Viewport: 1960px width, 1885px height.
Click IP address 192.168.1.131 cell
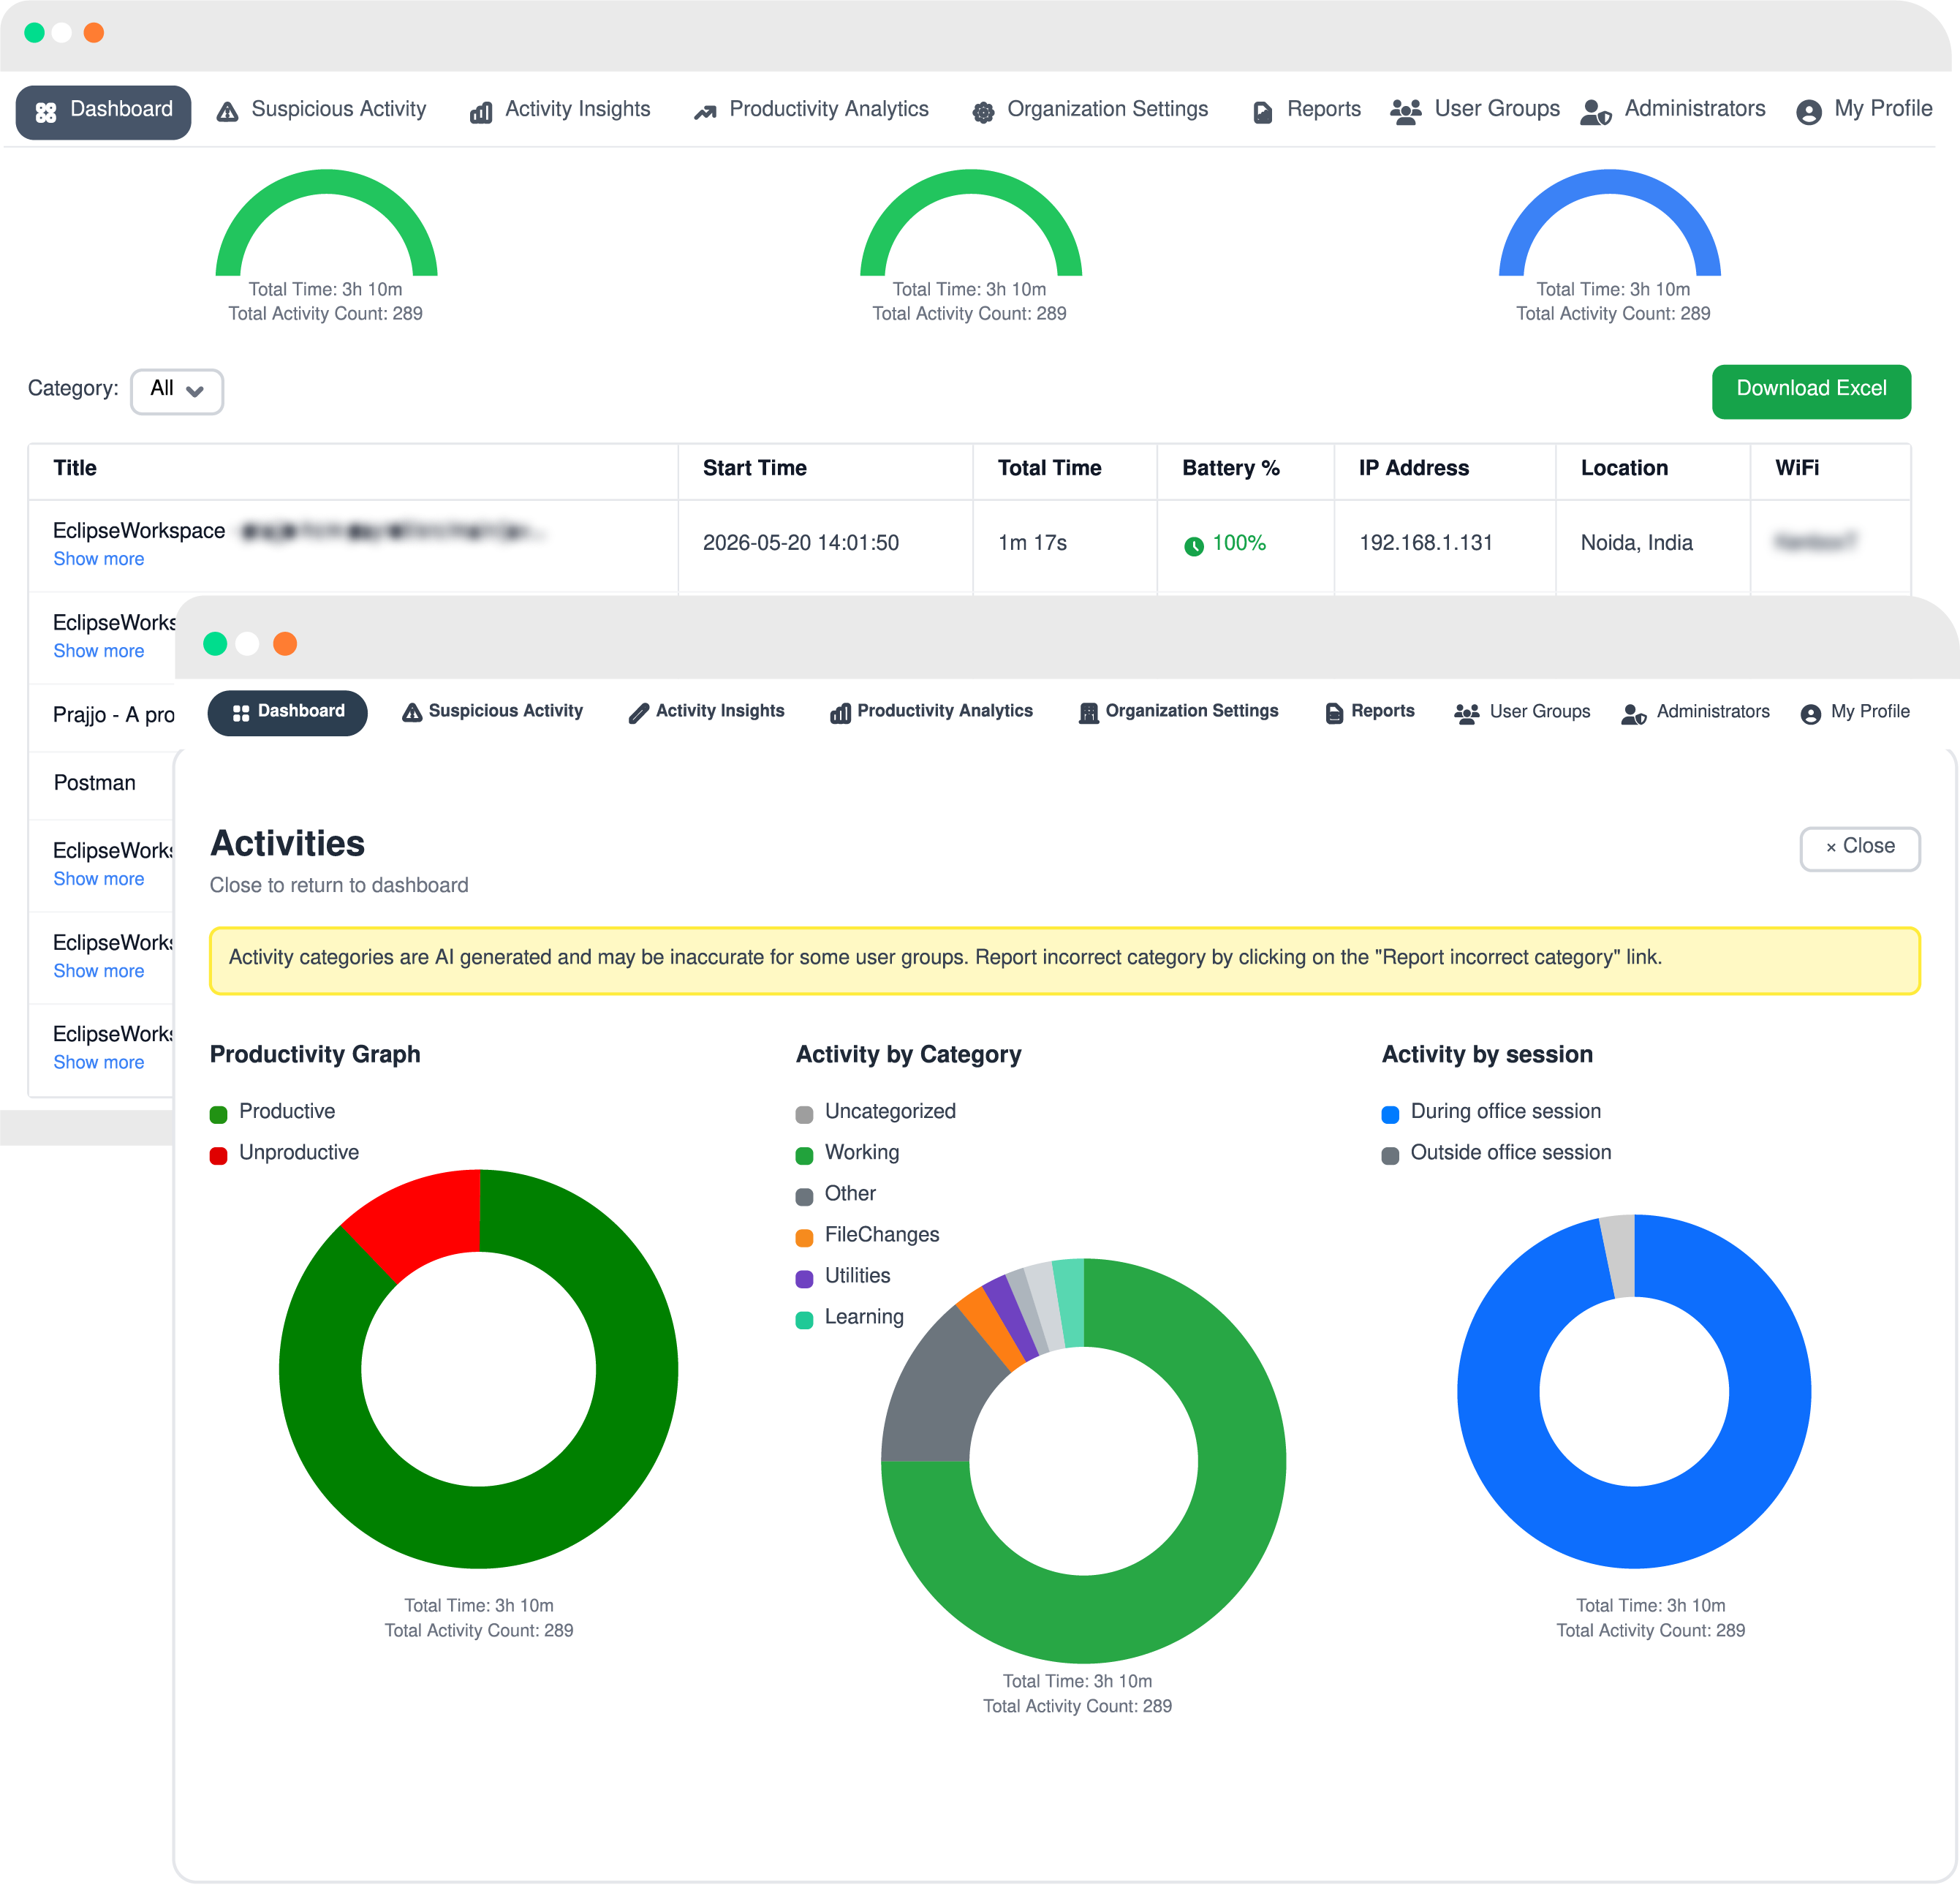[1425, 543]
